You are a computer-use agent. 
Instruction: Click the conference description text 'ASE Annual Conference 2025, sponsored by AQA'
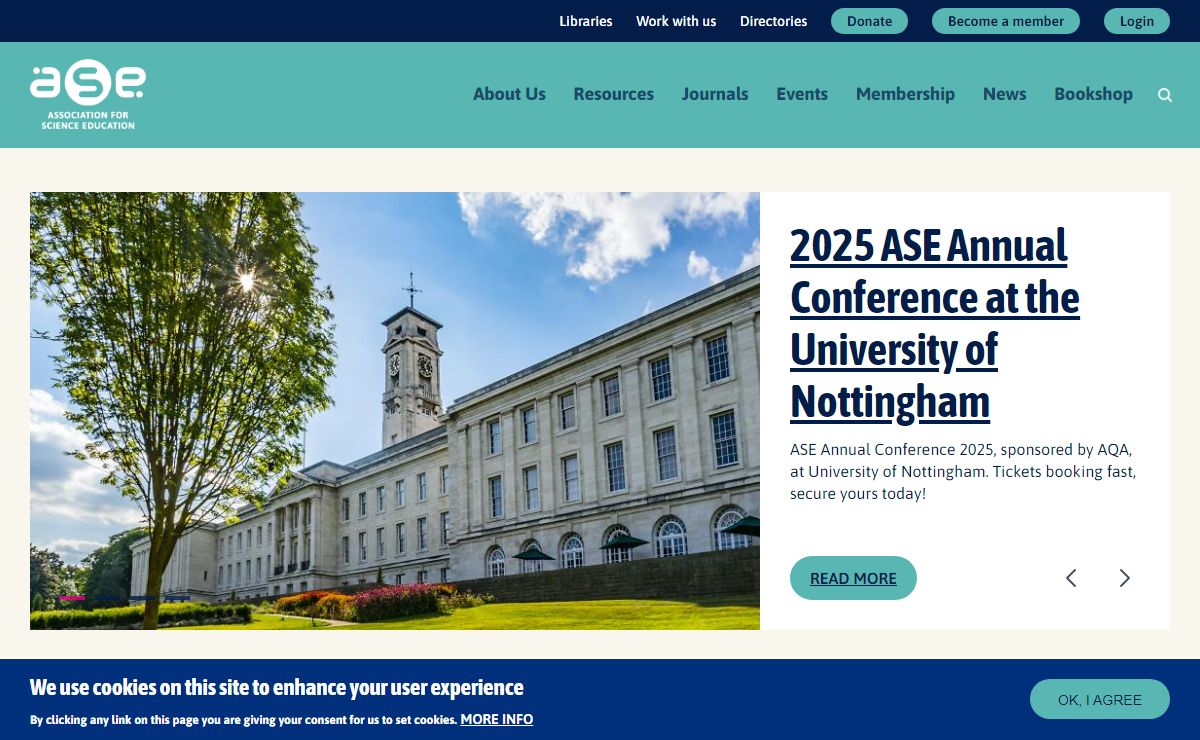[x=961, y=449]
